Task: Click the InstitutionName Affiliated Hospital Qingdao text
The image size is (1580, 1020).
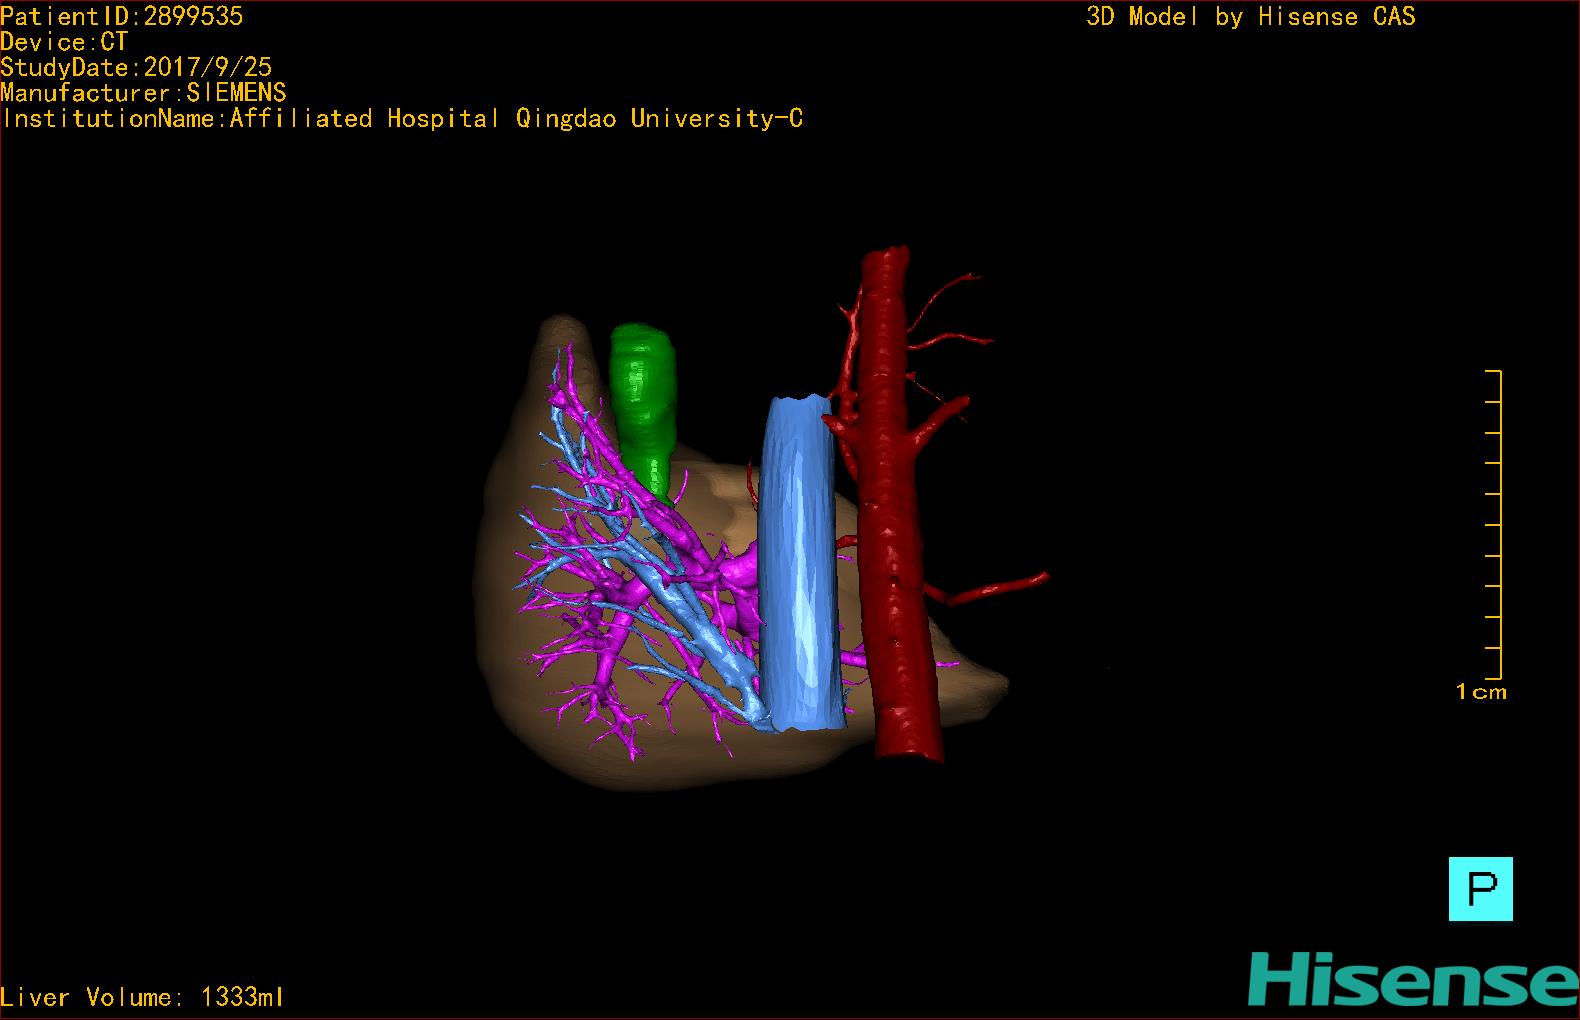Action: click(x=402, y=119)
